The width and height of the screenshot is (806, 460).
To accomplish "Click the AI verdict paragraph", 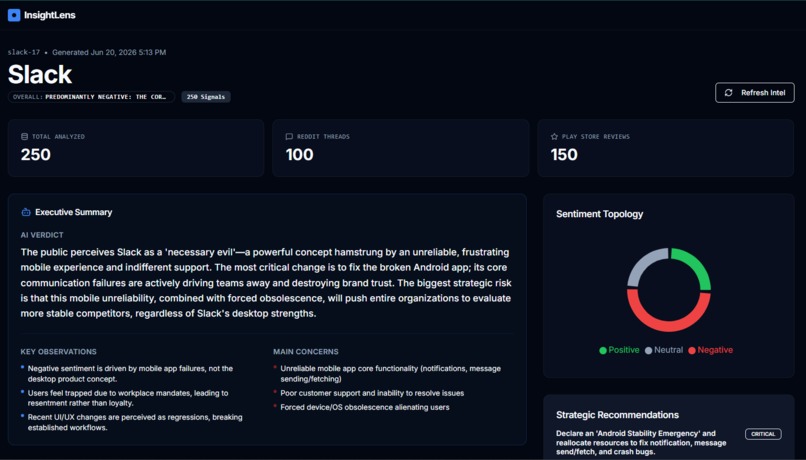I will pos(266,283).
